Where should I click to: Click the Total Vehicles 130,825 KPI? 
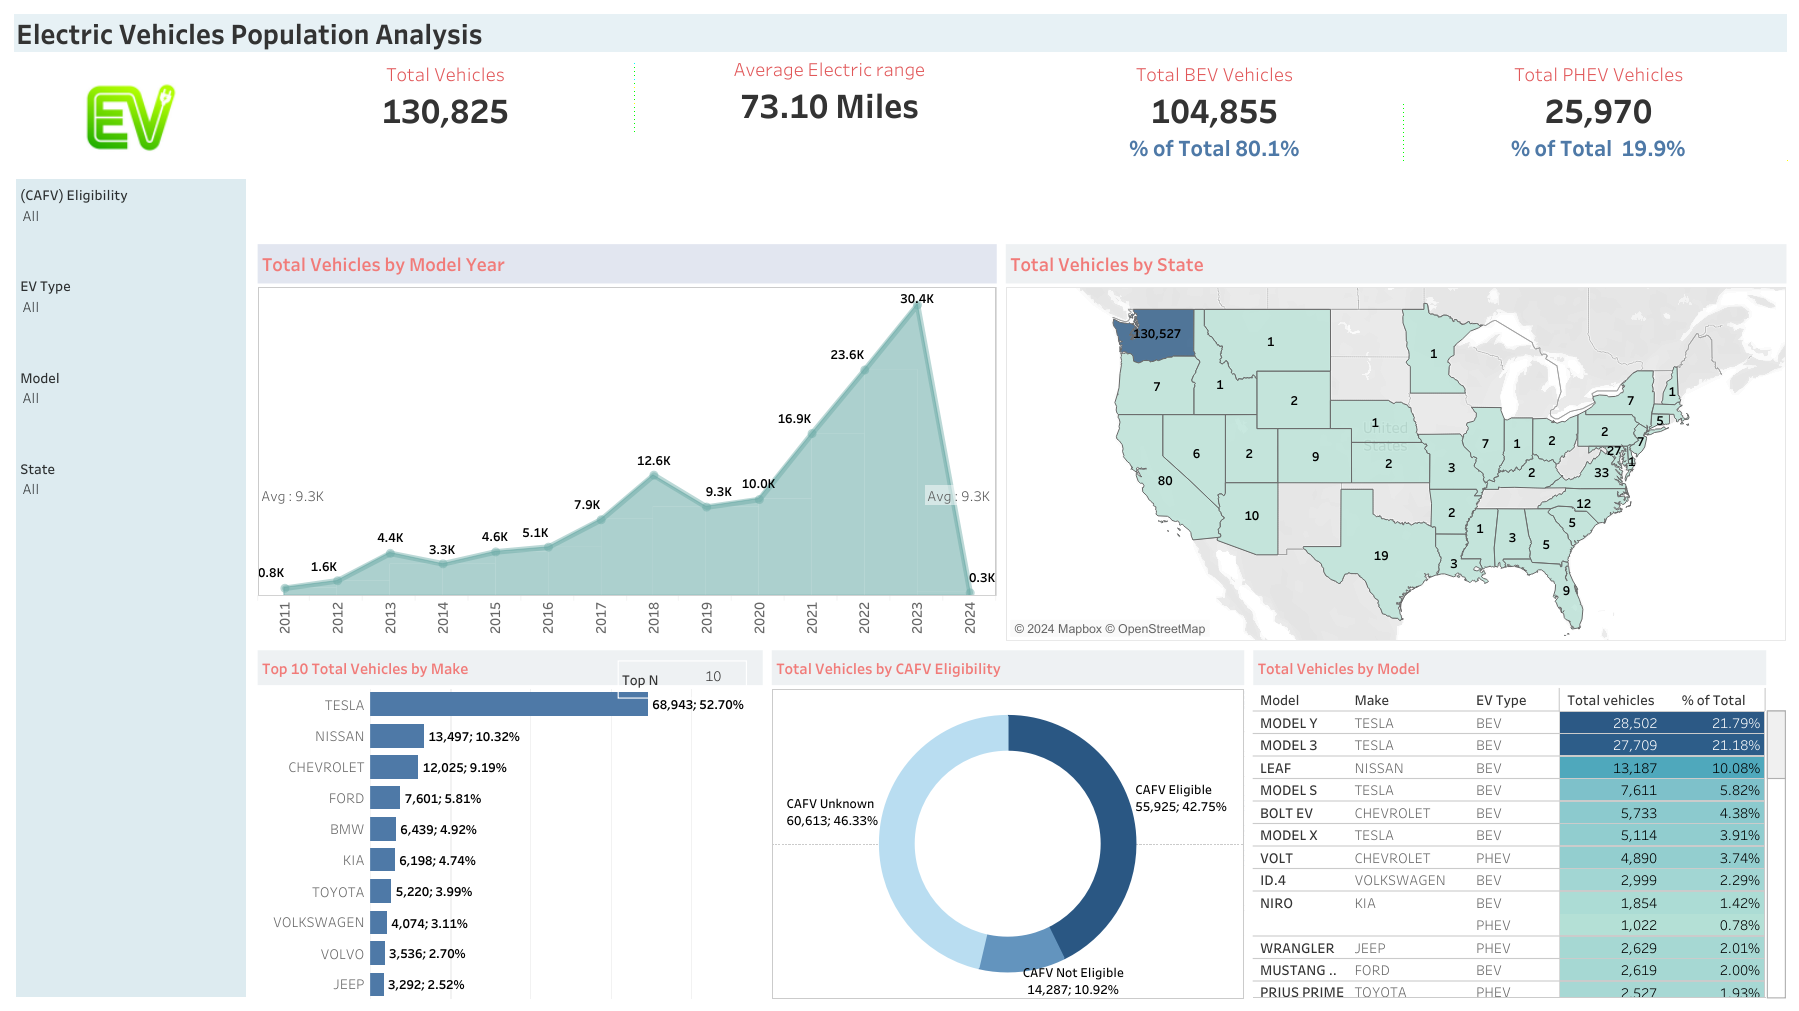(x=445, y=97)
